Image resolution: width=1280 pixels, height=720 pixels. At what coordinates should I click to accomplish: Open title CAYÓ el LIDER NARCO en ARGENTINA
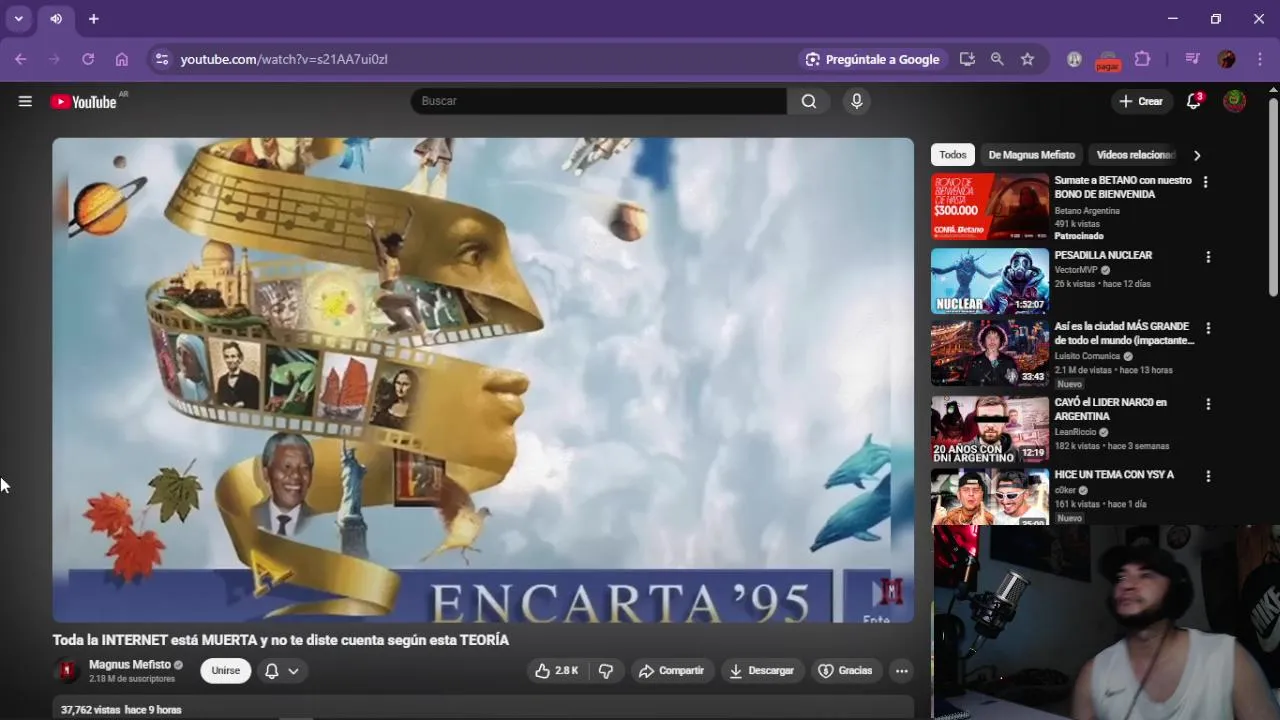(1110, 409)
